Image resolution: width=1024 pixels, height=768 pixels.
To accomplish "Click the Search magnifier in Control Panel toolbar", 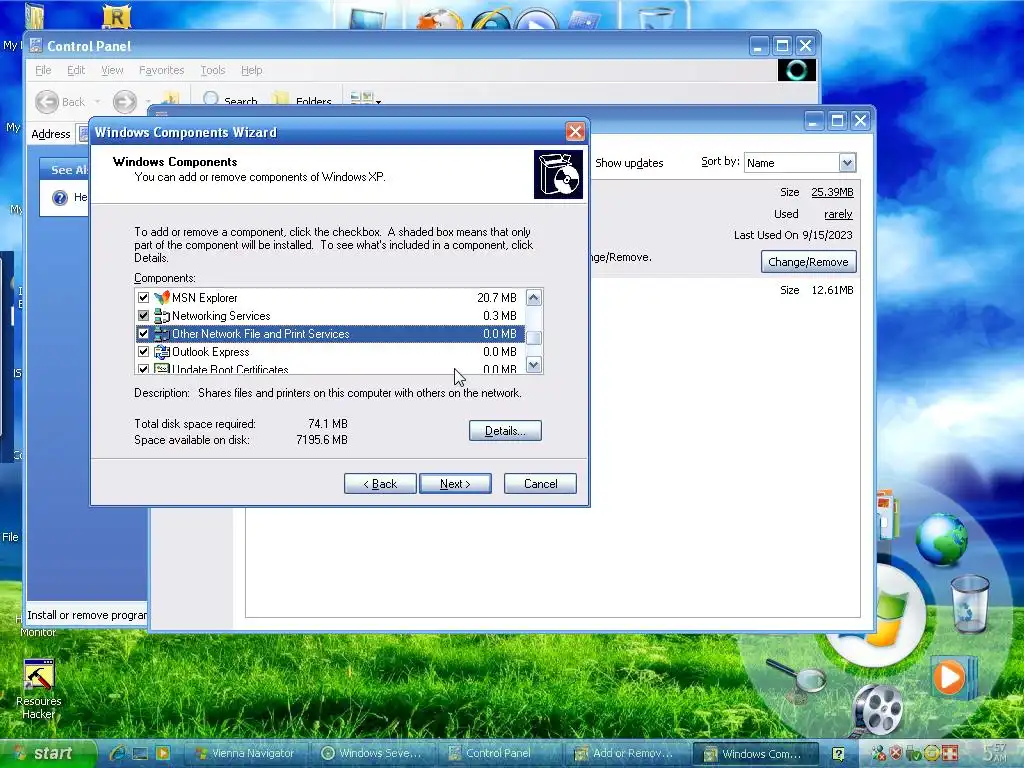I will [x=210, y=99].
